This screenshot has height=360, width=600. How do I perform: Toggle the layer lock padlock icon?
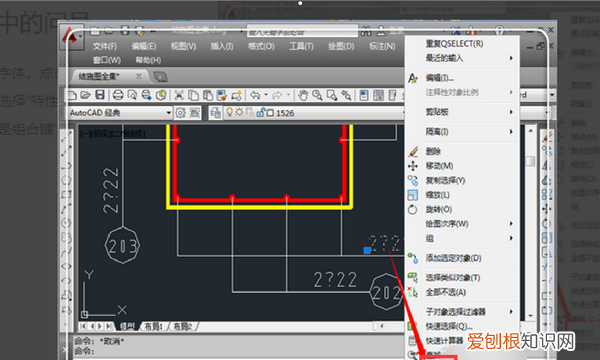click(x=261, y=112)
